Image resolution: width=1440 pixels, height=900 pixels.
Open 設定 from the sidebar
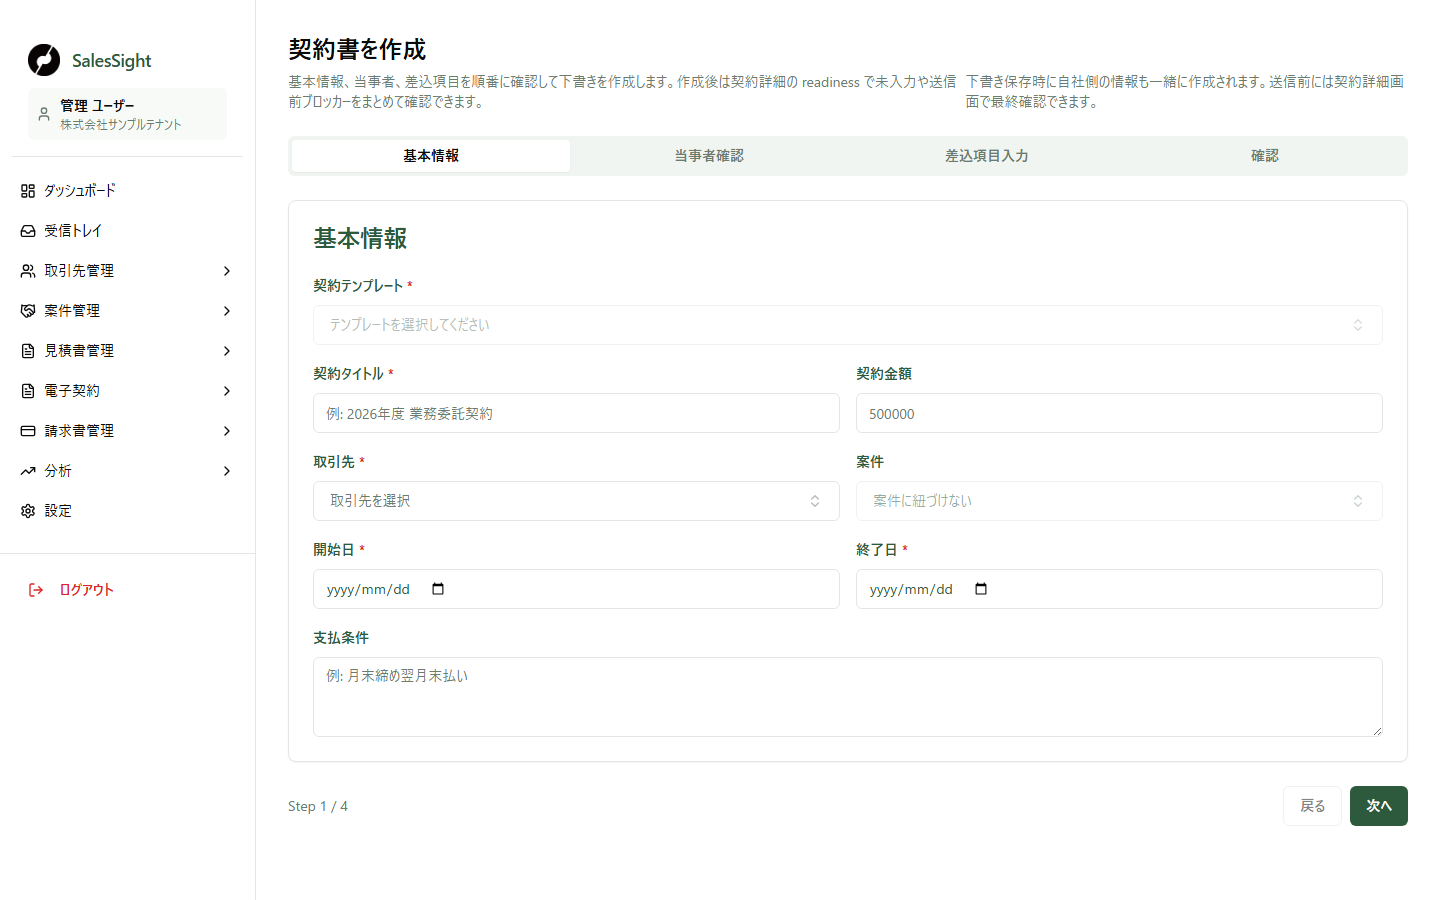(x=127, y=511)
